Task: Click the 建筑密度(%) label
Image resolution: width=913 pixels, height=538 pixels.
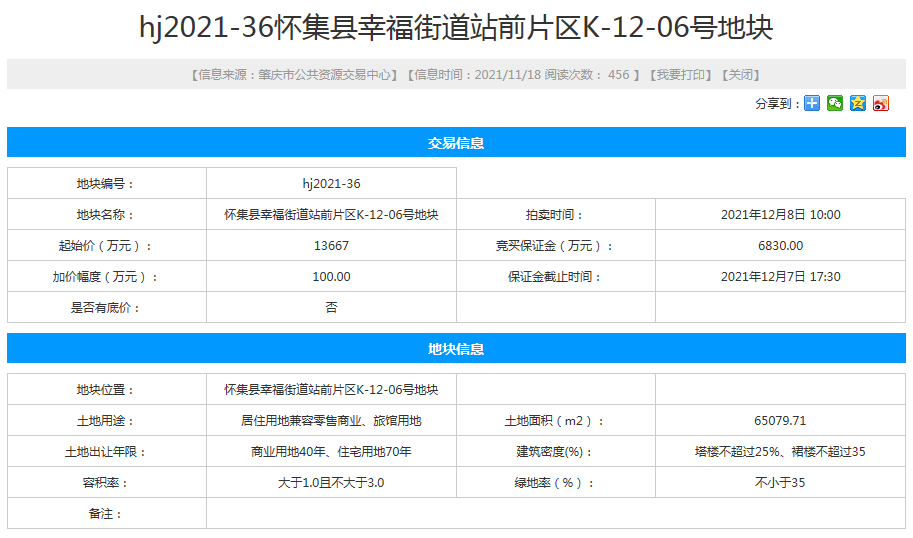Action: click(x=555, y=451)
